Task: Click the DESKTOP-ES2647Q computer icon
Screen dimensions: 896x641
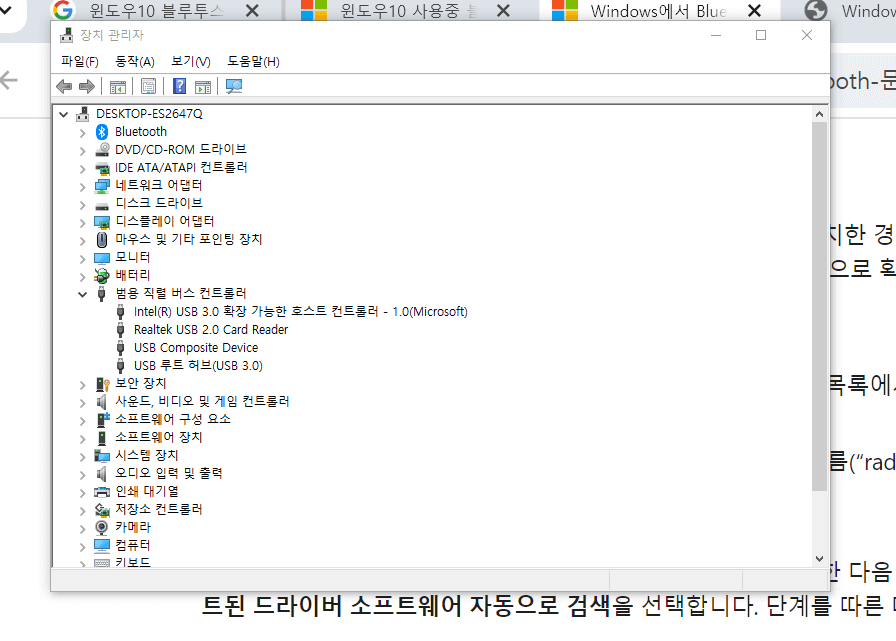Action: point(83,114)
